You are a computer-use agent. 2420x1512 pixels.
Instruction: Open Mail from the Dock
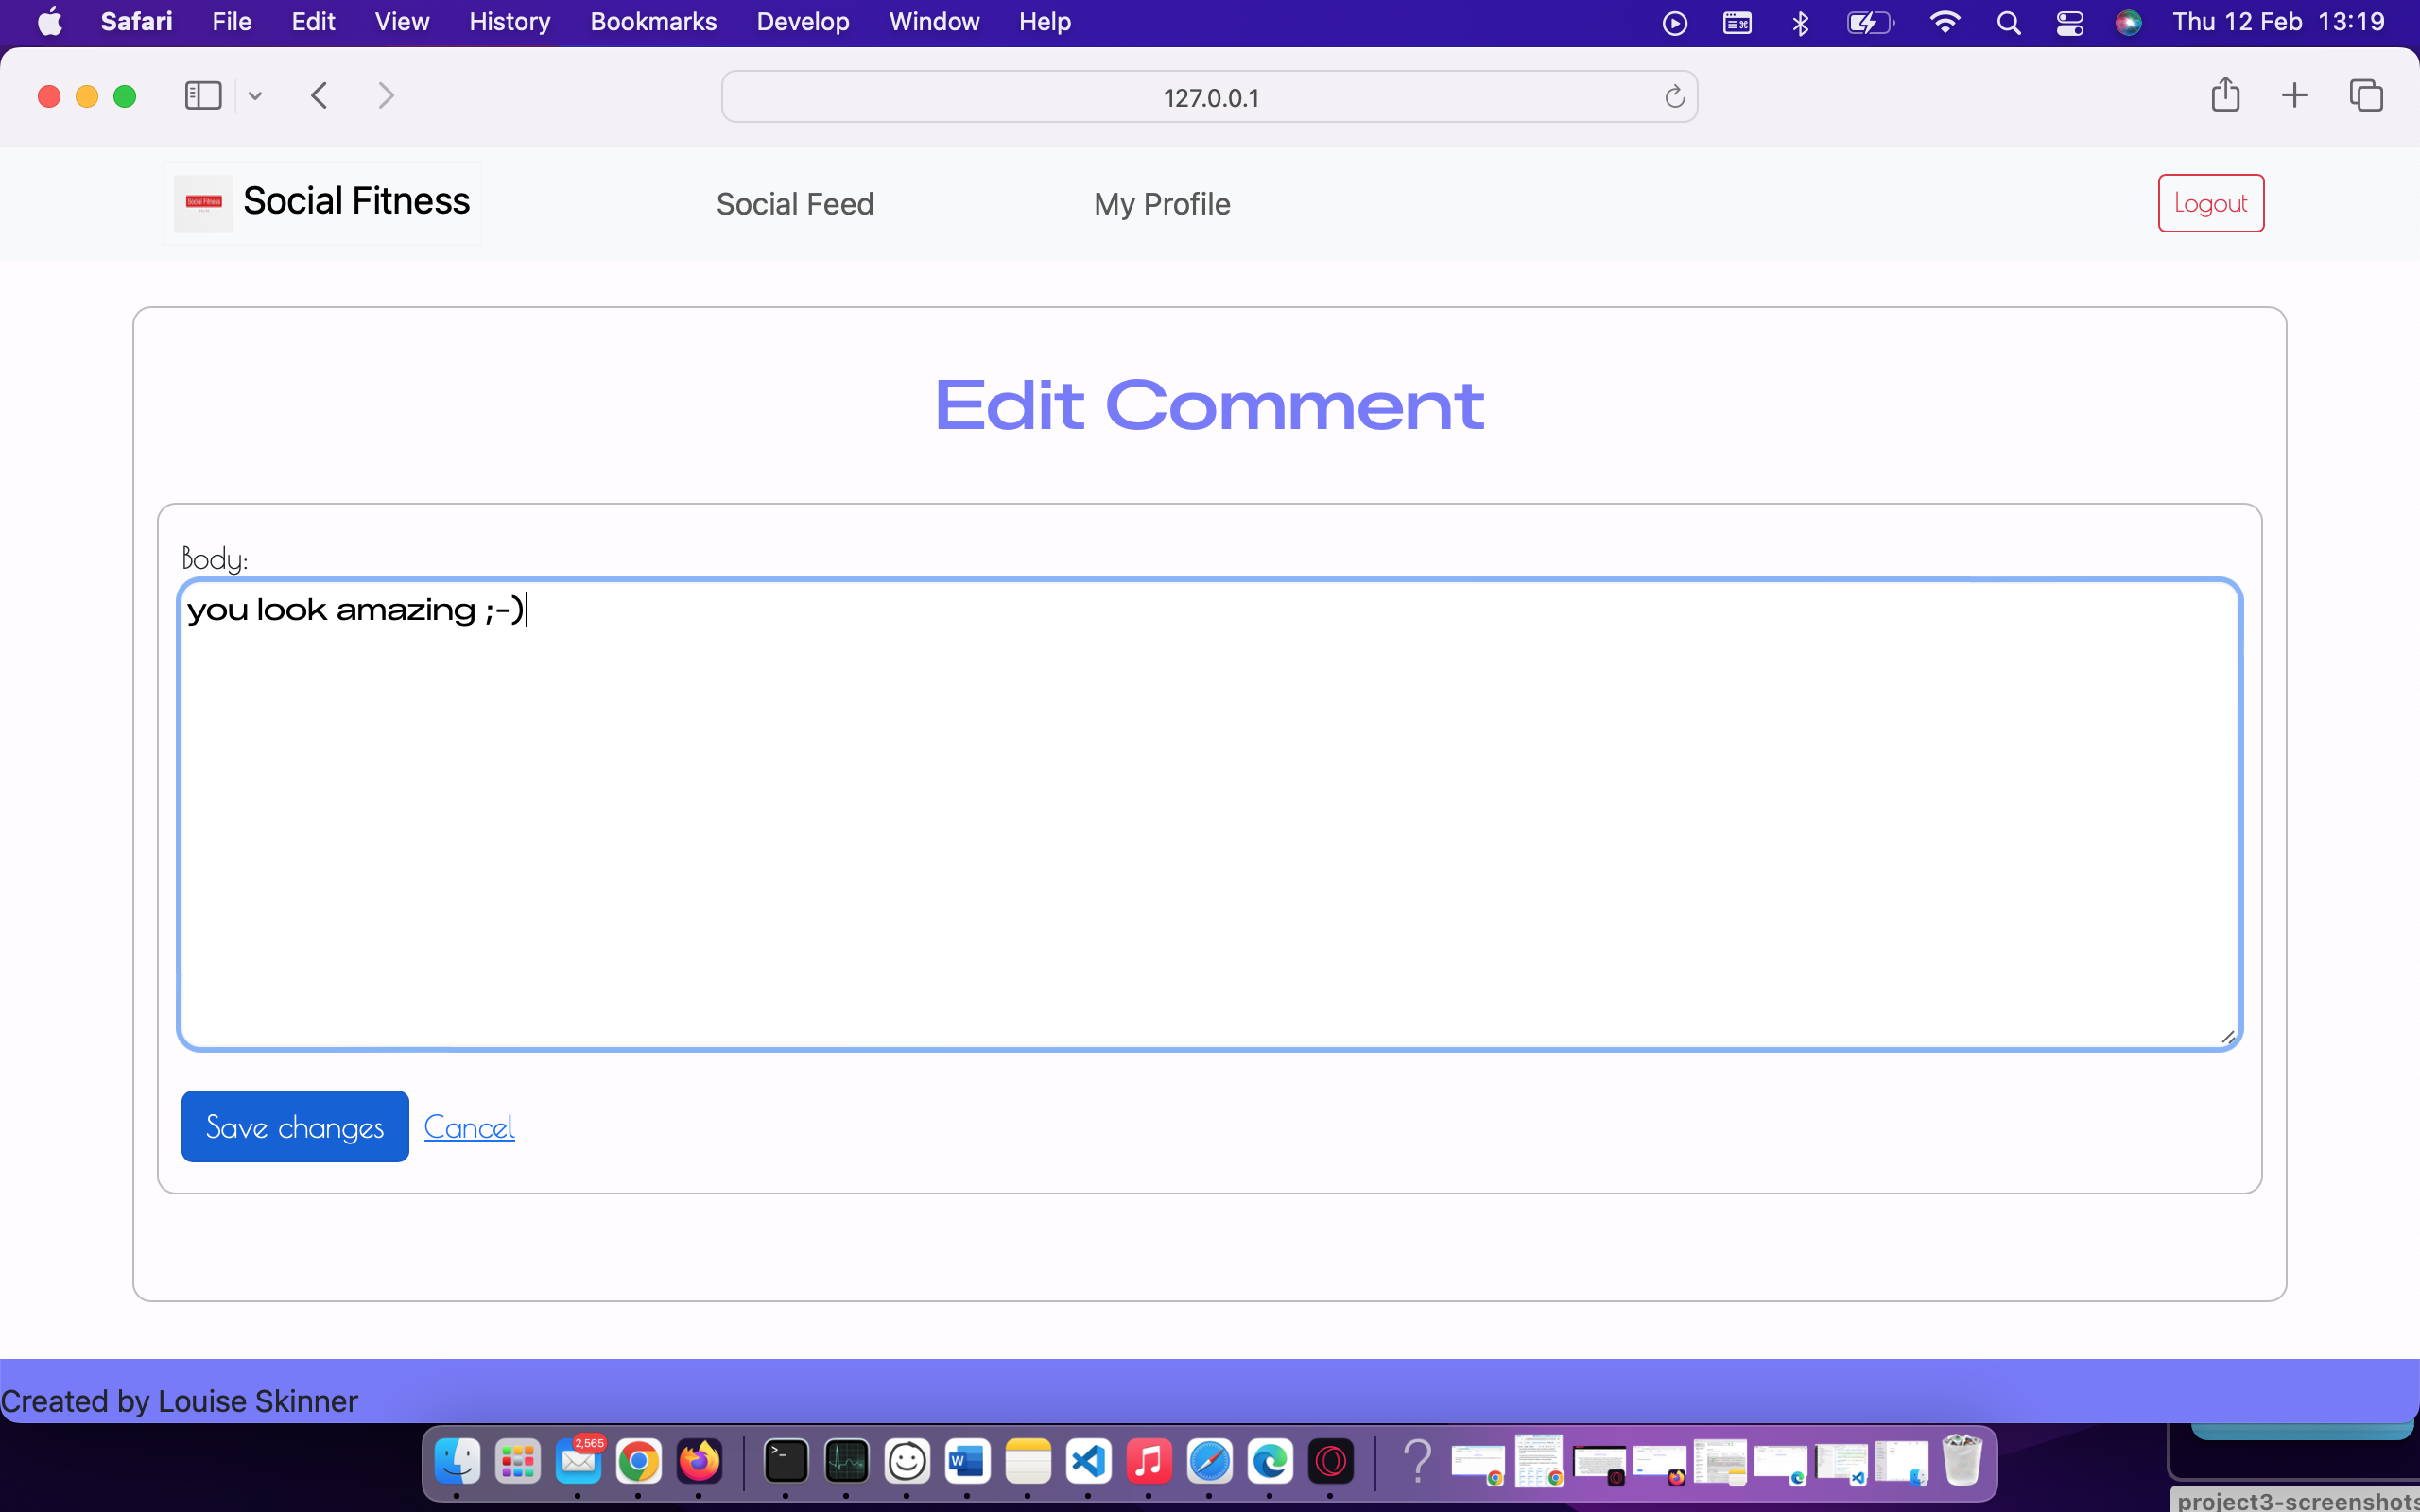[x=579, y=1461]
